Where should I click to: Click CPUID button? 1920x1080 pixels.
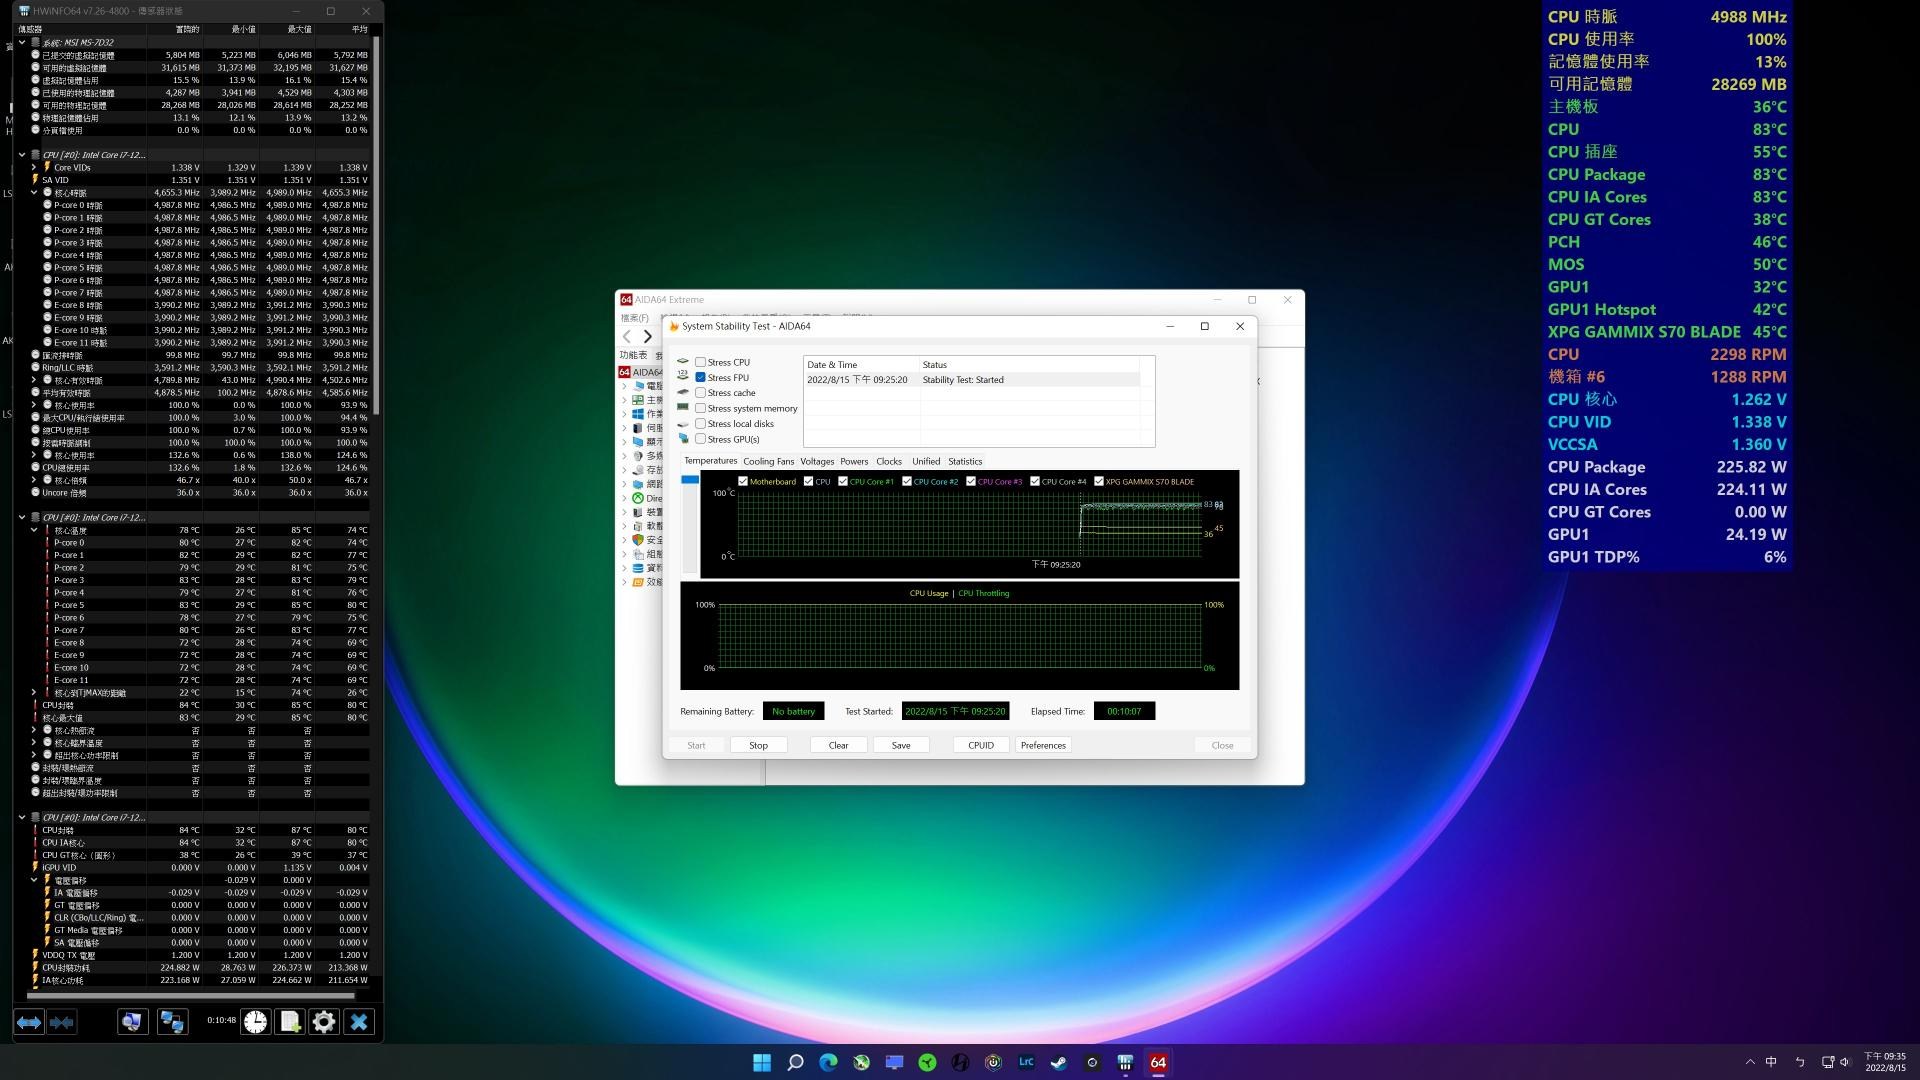(x=981, y=745)
